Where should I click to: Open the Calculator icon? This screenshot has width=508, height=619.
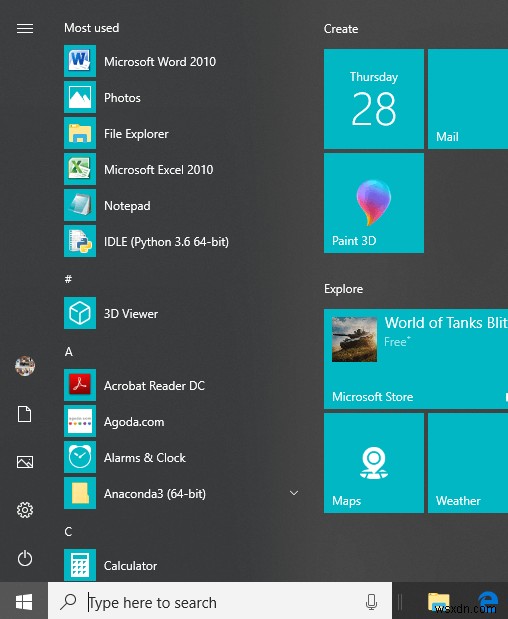click(80, 565)
